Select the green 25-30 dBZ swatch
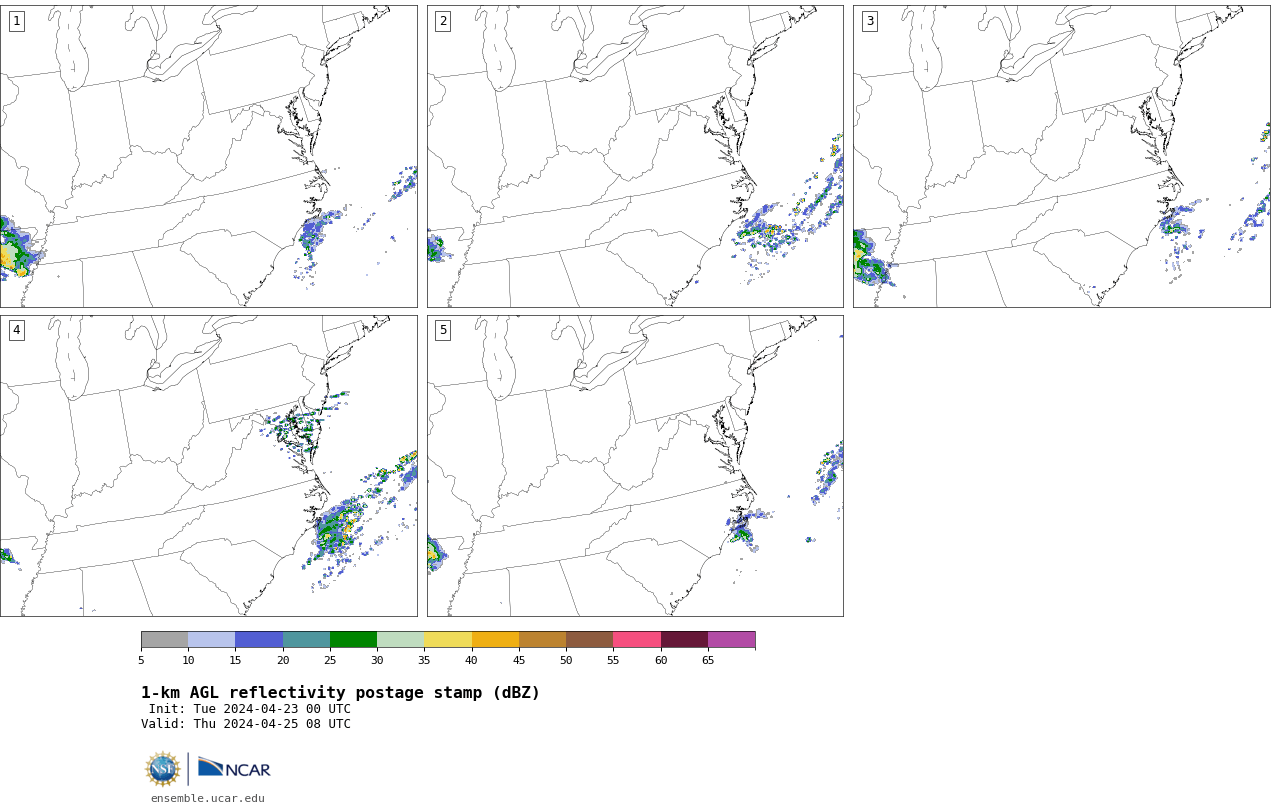Viewport: 1280px width, 809px height. (x=353, y=640)
